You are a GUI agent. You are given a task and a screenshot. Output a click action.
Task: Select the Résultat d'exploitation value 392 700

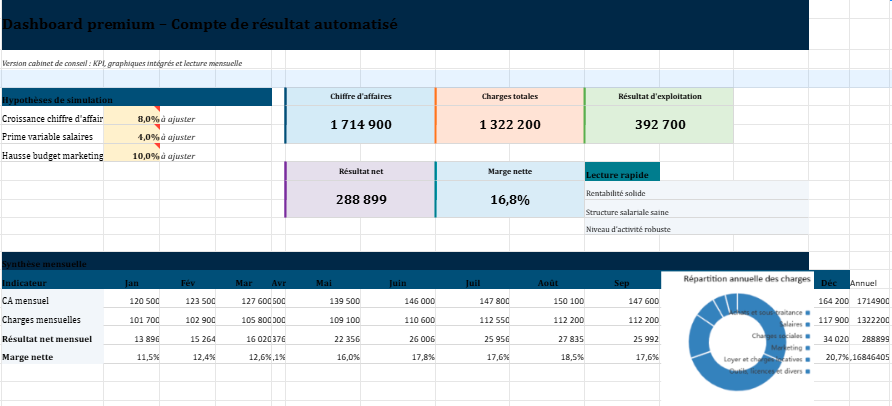coord(659,125)
